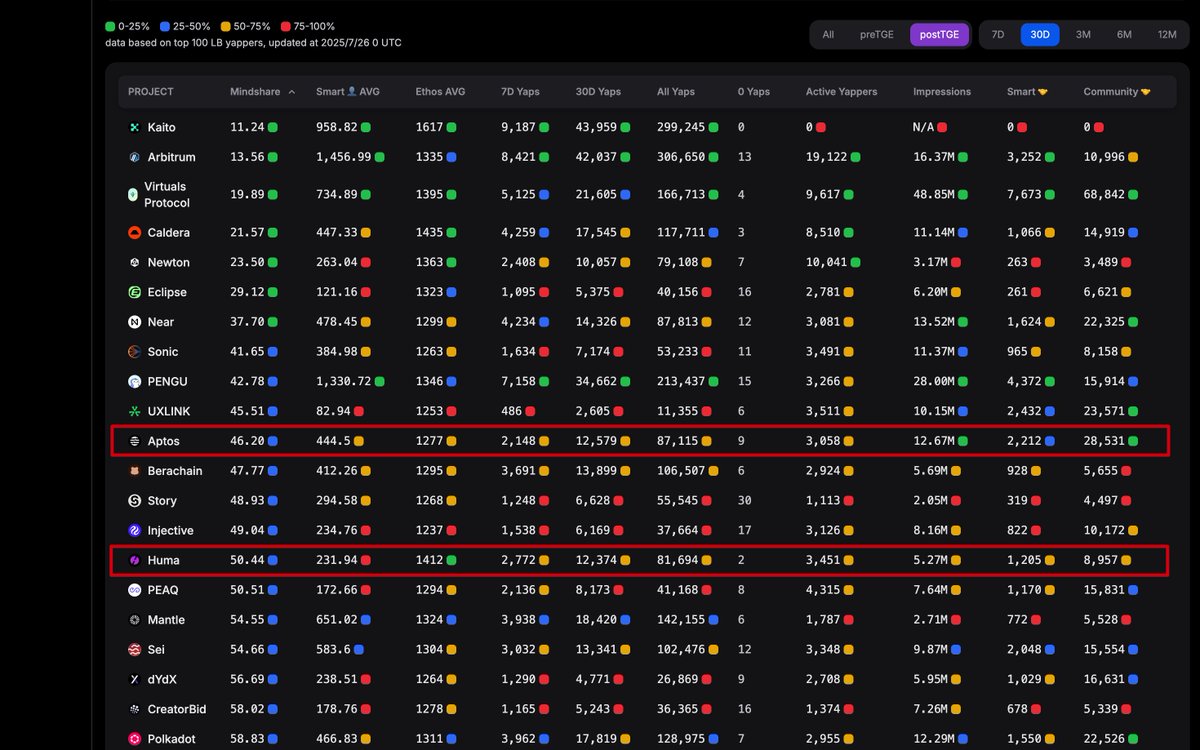Click the Arbitrum project logo icon
The height and width of the screenshot is (750, 1200).
[134, 158]
